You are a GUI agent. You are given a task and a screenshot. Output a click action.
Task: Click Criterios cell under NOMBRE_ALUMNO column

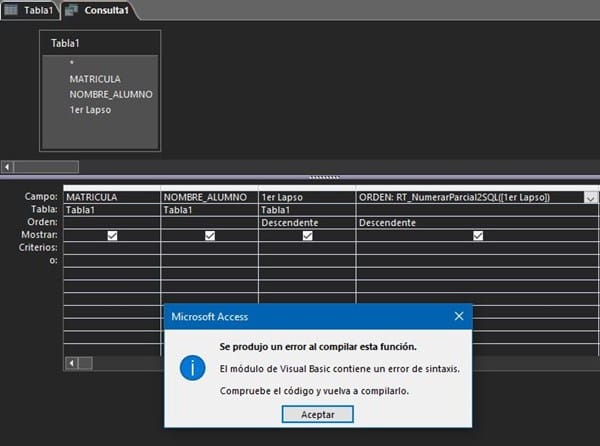(x=209, y=248)
